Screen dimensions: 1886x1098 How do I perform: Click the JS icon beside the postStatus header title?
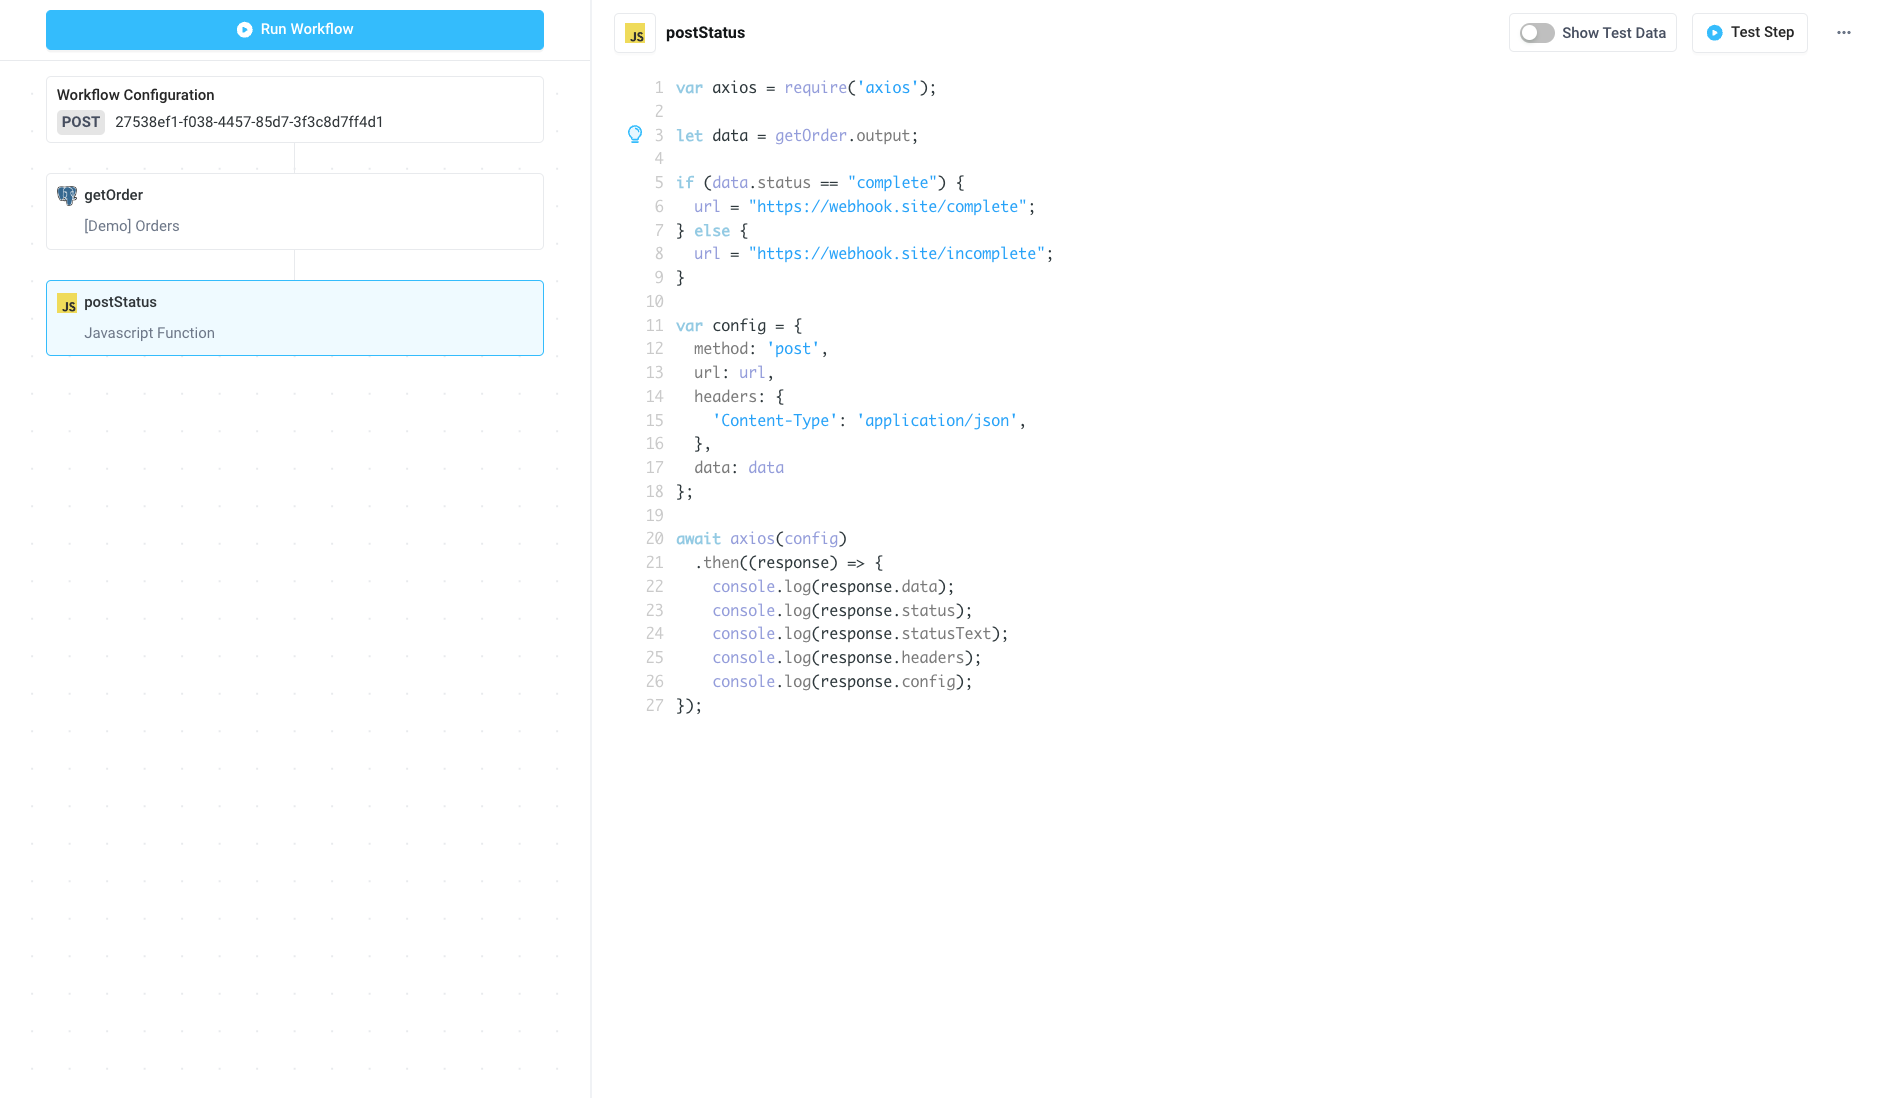635,33
